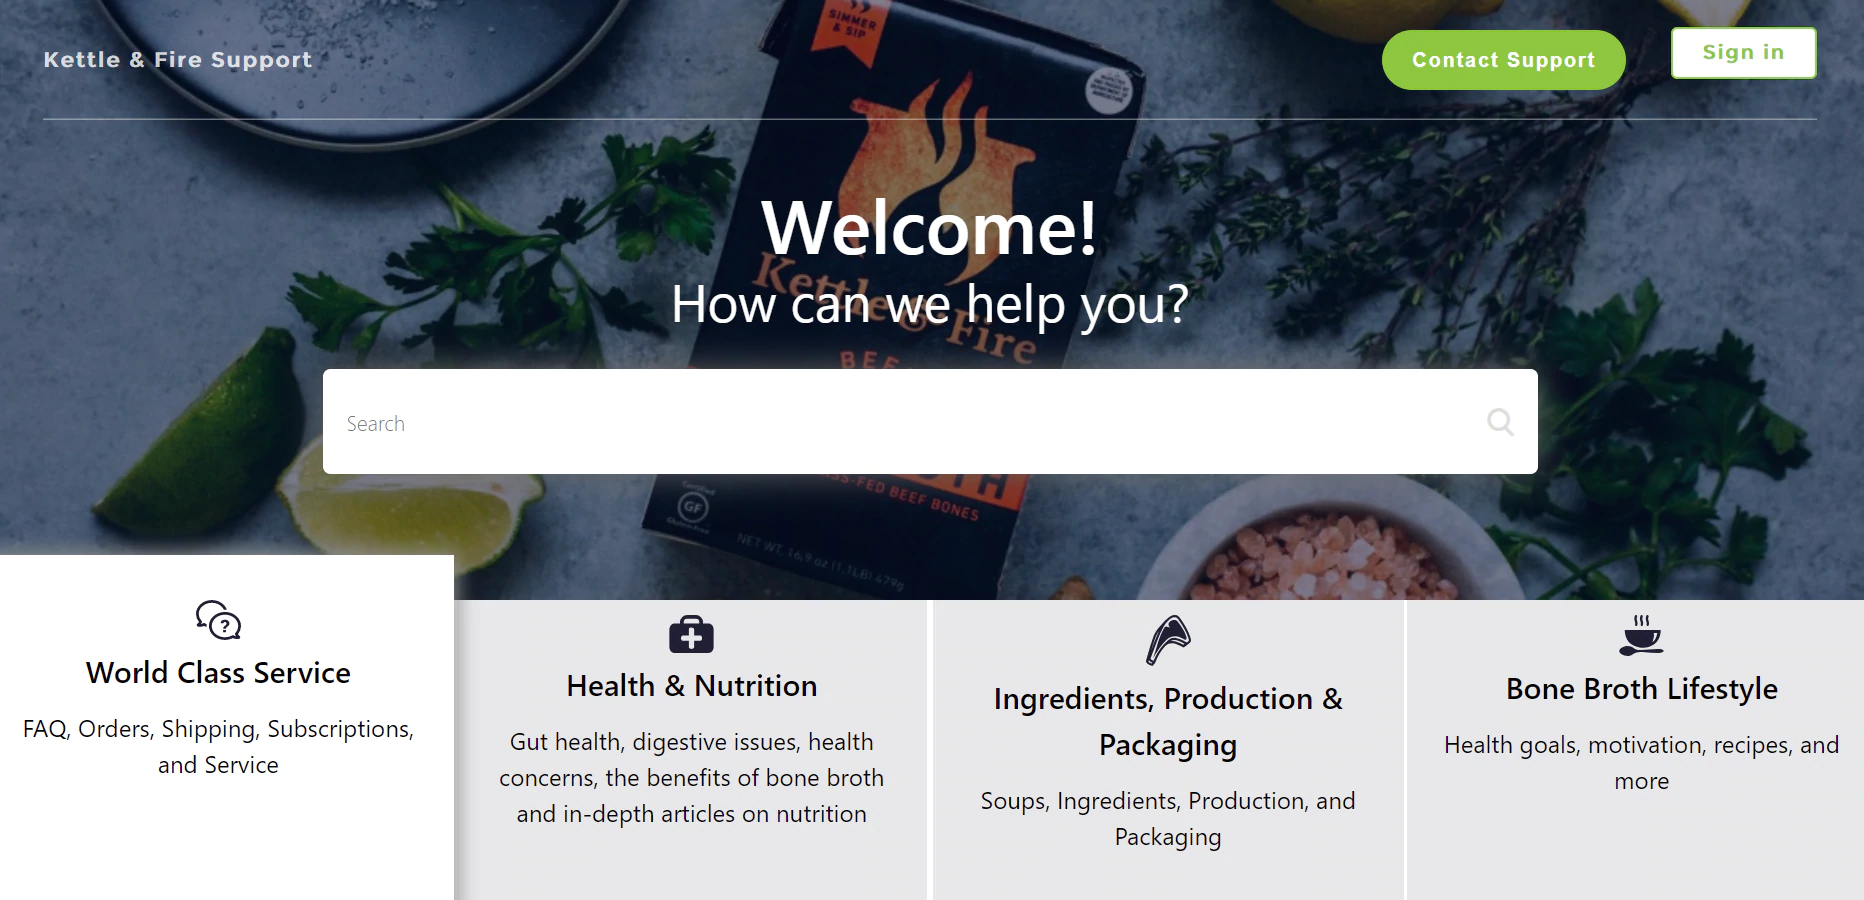Open Bone Broth Lifestyle category title
Viewport: 1864px width, 900px height.
(x=1641, y=689)
